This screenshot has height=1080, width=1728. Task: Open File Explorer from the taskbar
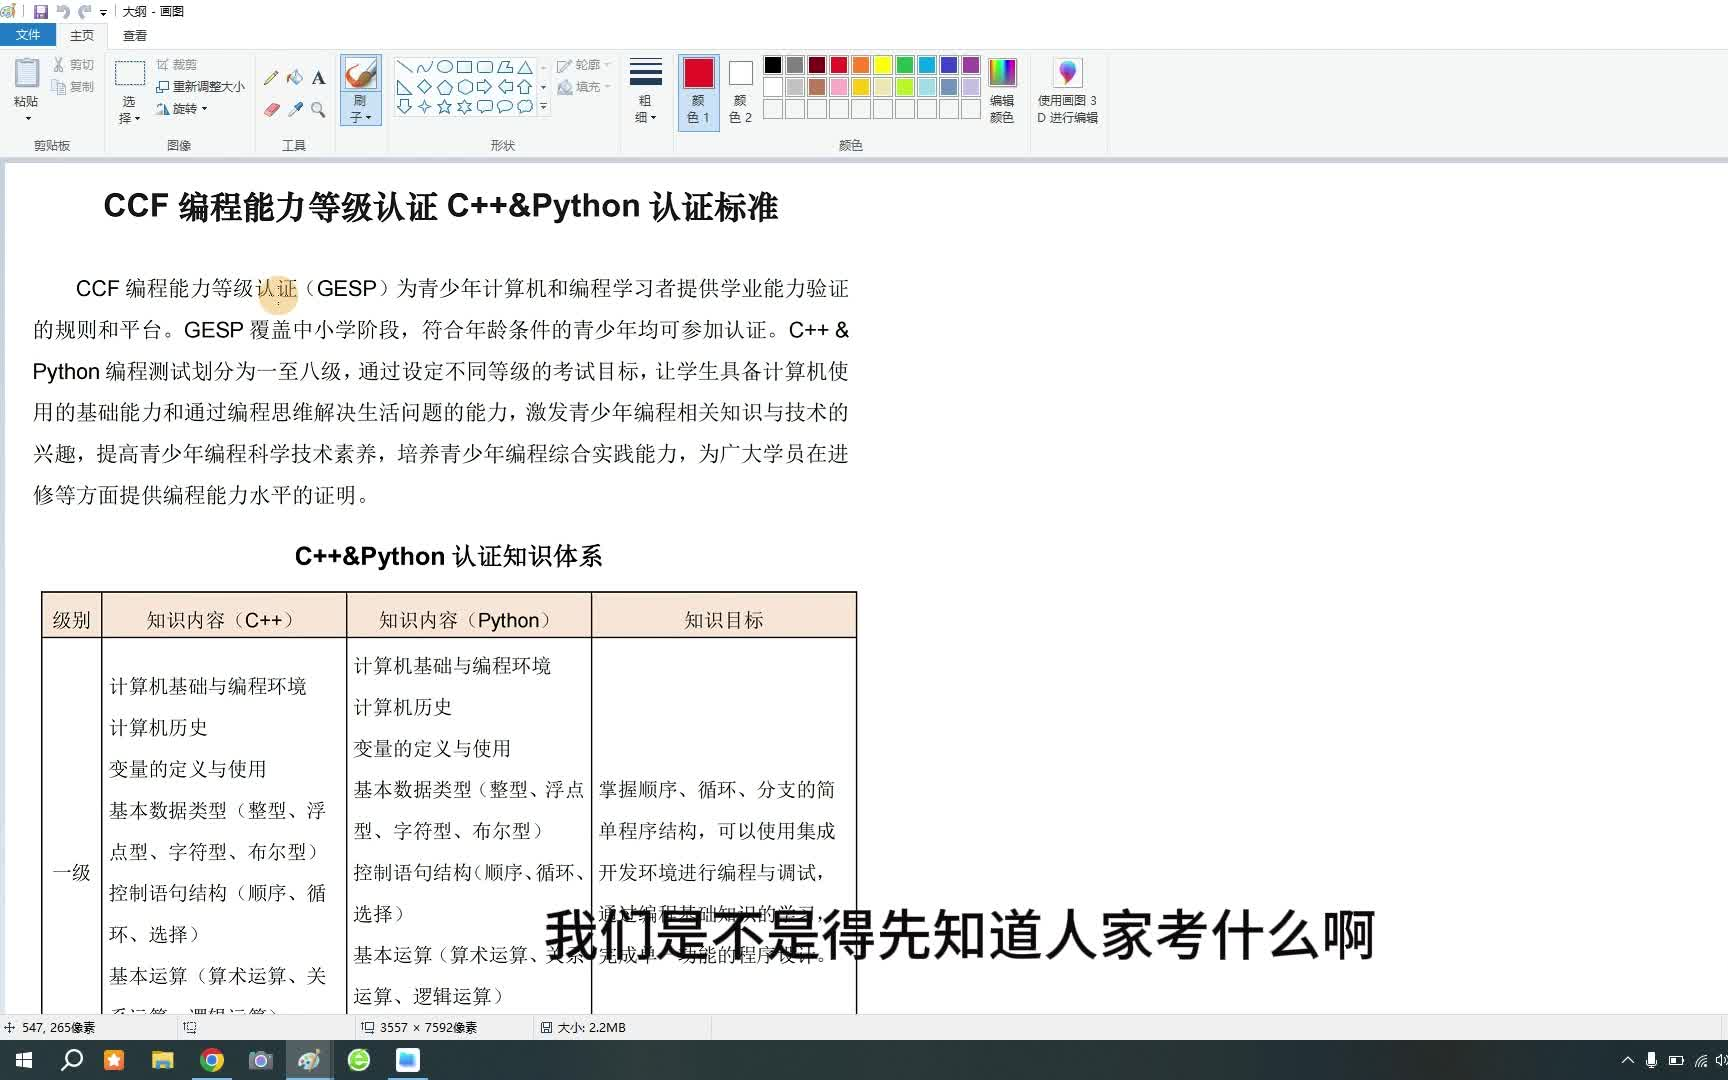point(162,1060)
